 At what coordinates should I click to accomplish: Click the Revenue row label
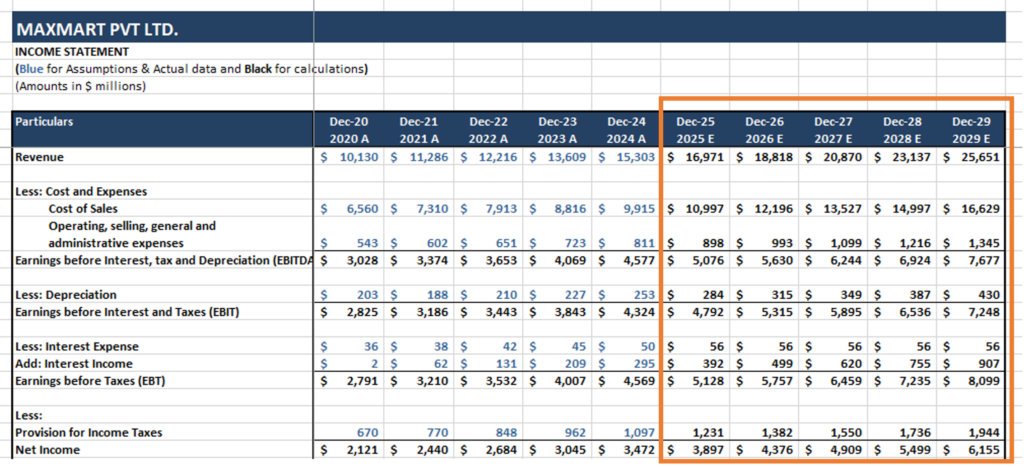click(39, 157)
